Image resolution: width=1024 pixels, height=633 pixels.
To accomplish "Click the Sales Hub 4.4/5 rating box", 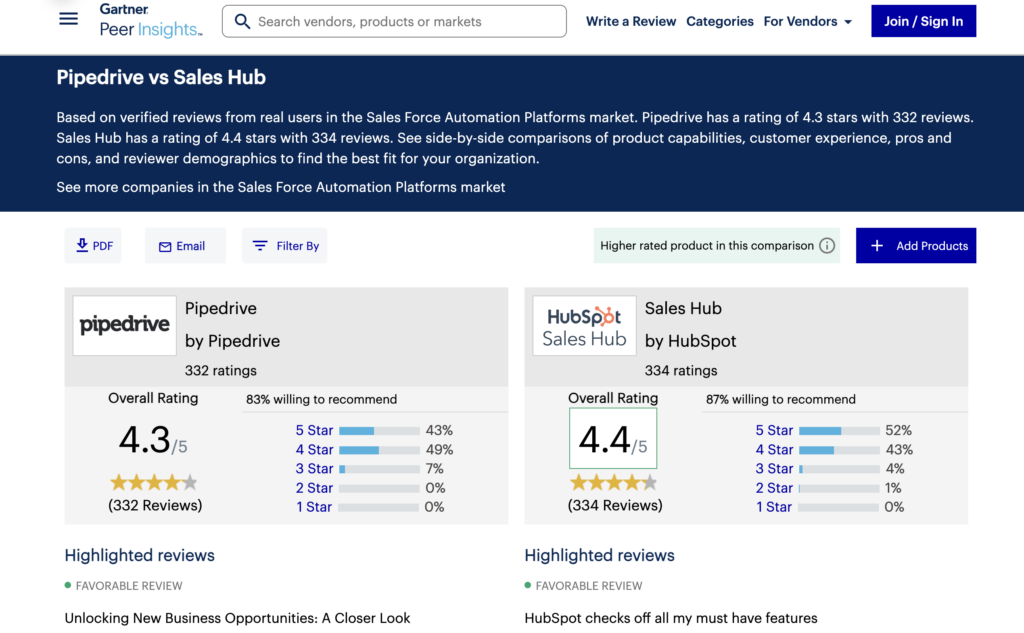I will 613,438.
